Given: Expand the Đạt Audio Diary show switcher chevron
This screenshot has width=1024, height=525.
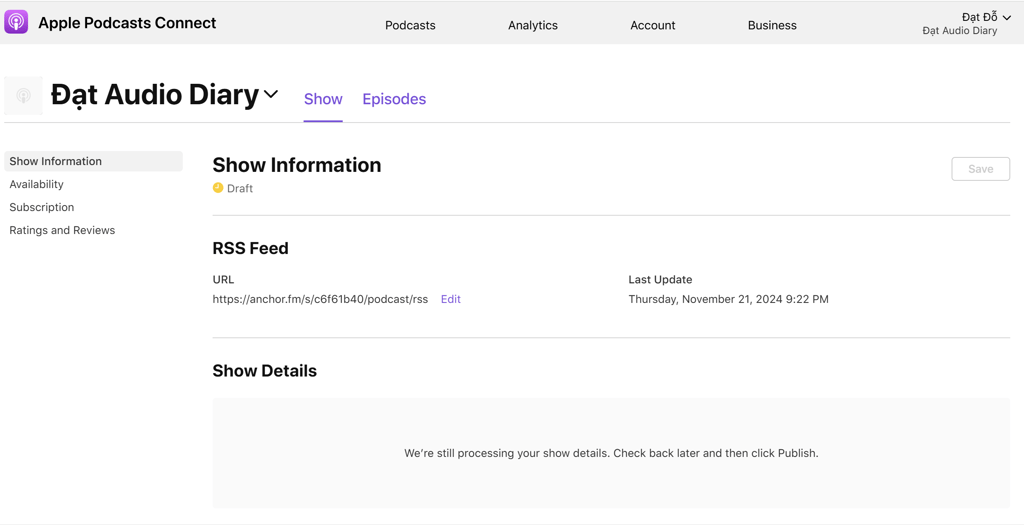Looking at the screenshot, I should point(271,95).
